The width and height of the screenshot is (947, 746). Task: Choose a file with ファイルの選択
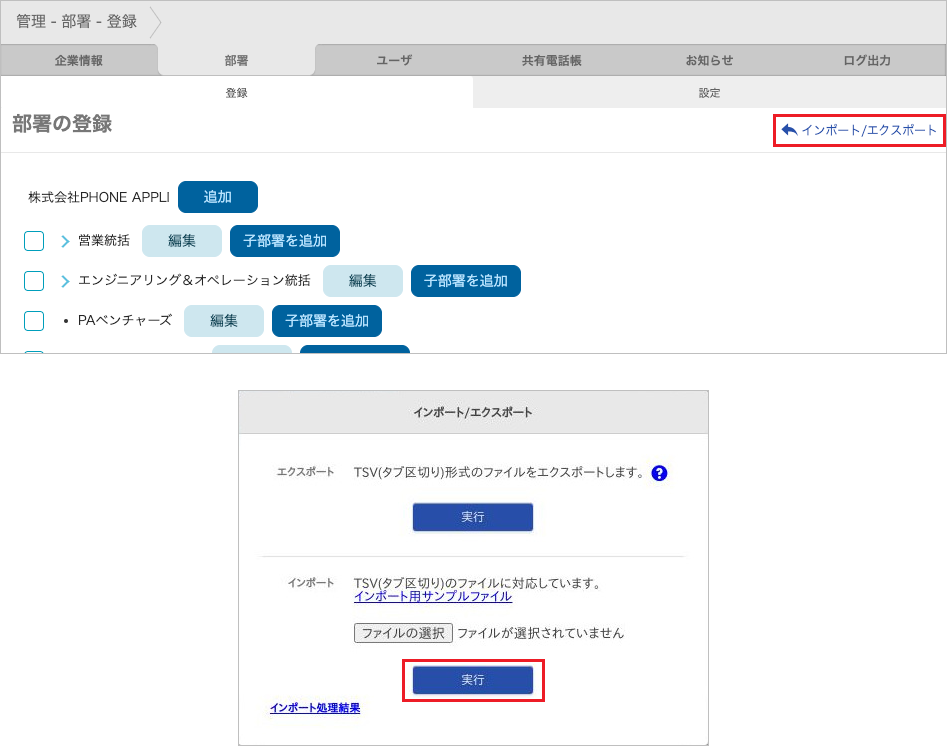click(x=403, y=633)
